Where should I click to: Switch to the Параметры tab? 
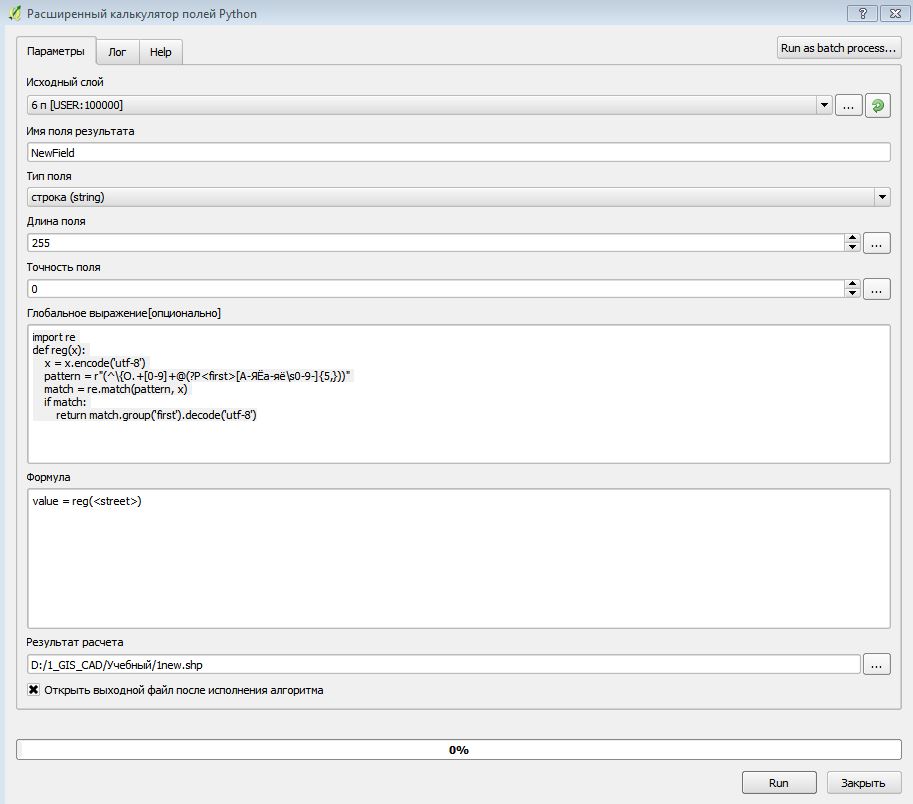[x=55, y=51]
